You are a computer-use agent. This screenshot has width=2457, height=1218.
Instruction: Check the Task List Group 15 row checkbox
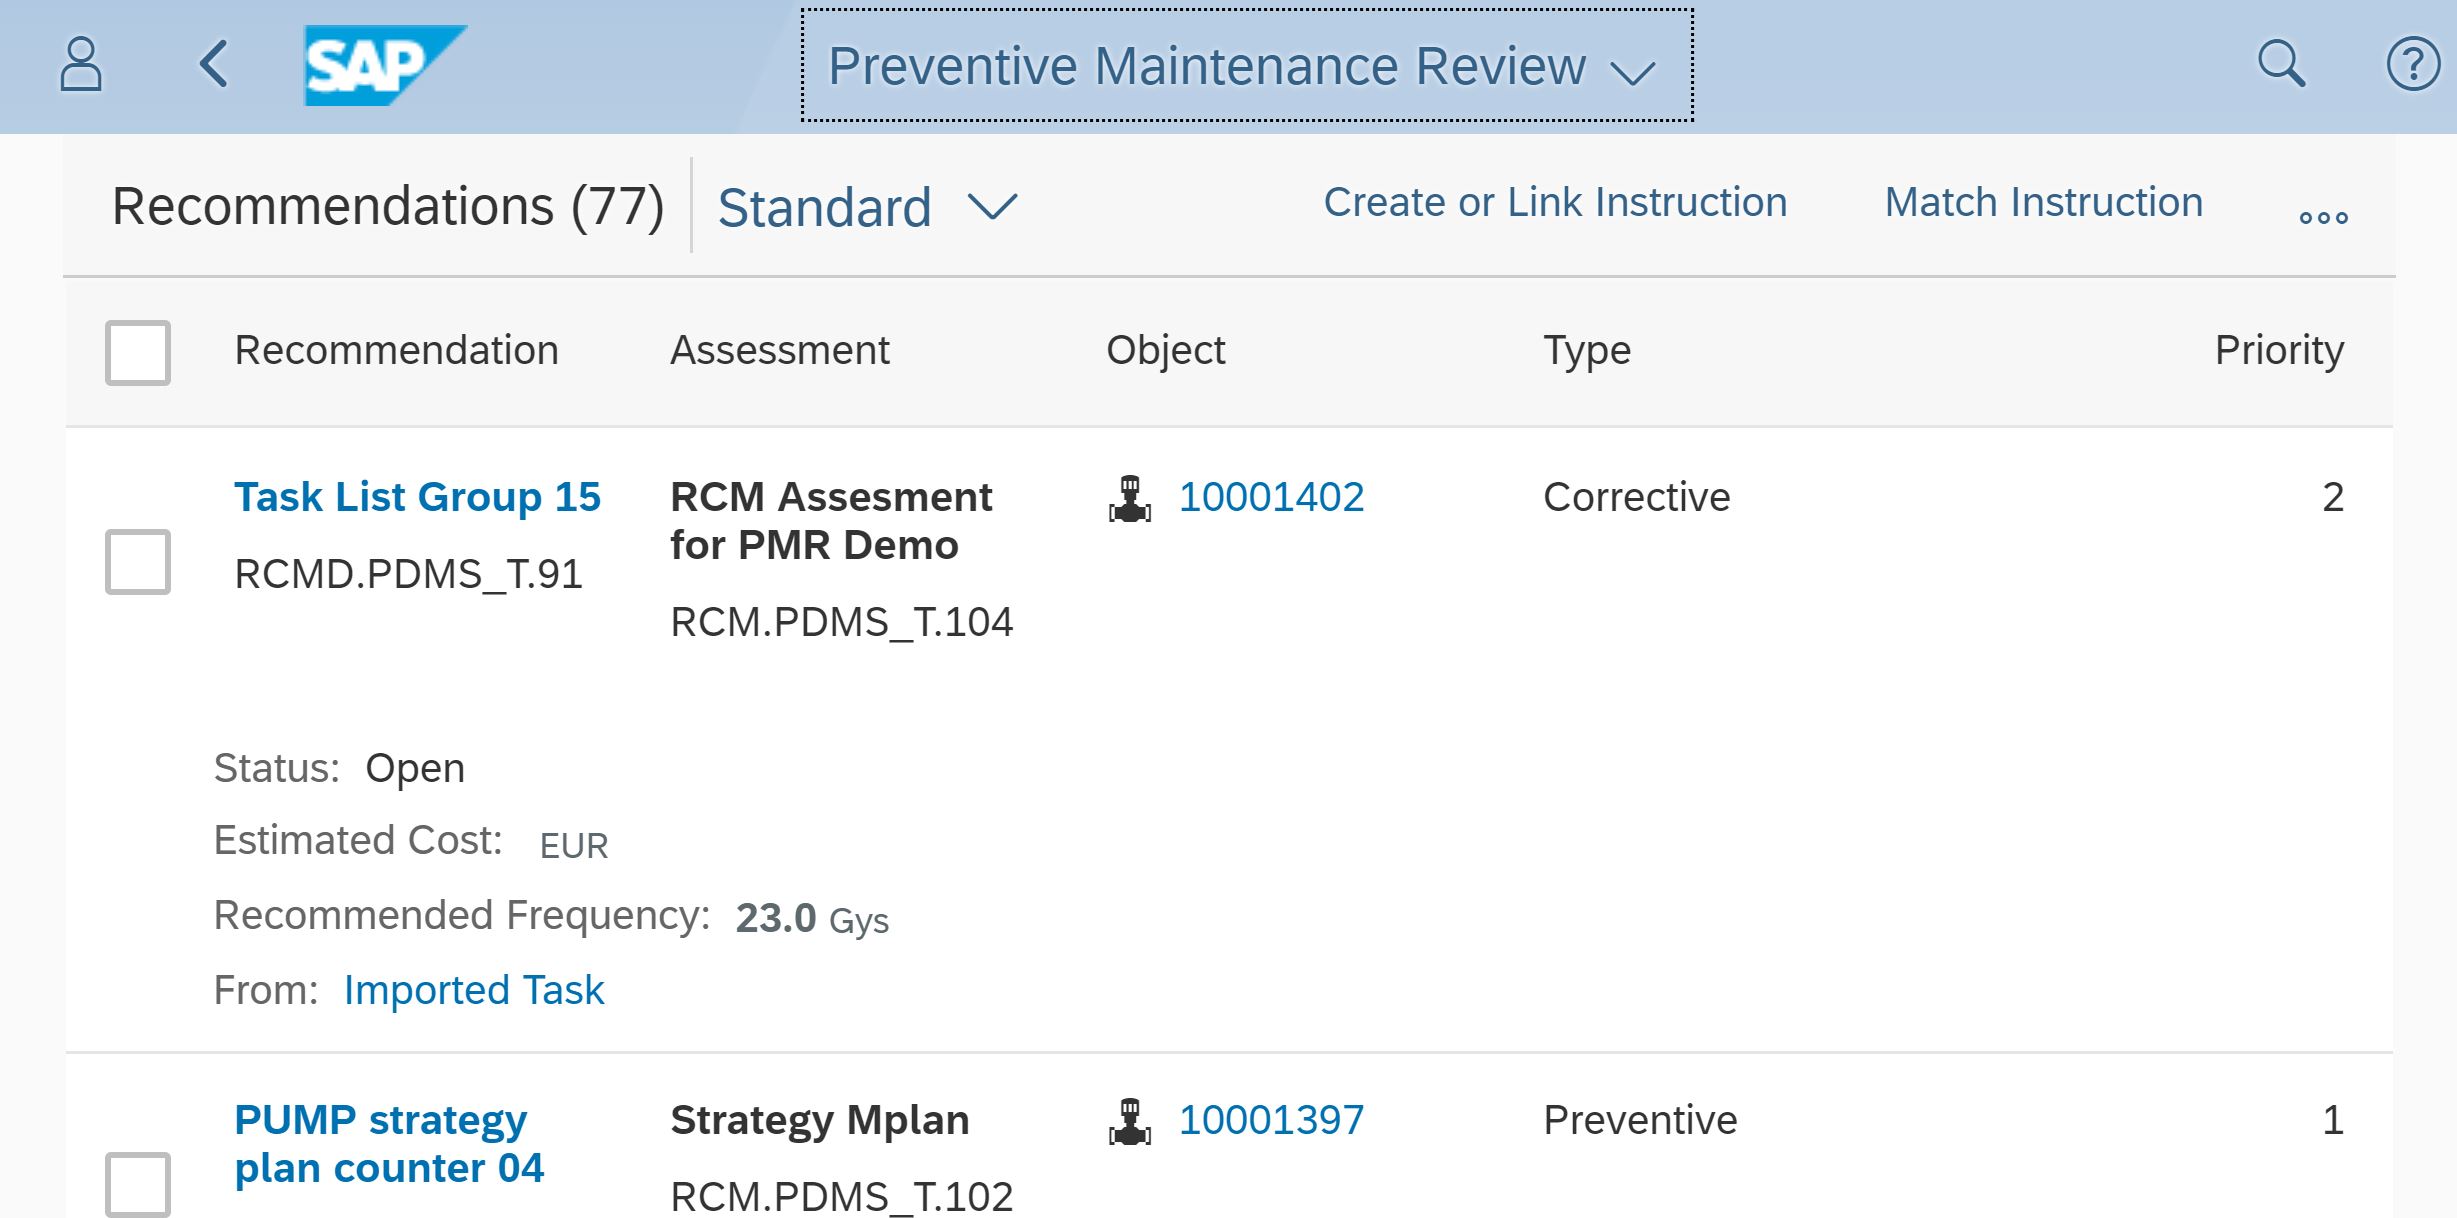[x=137, y=561]
